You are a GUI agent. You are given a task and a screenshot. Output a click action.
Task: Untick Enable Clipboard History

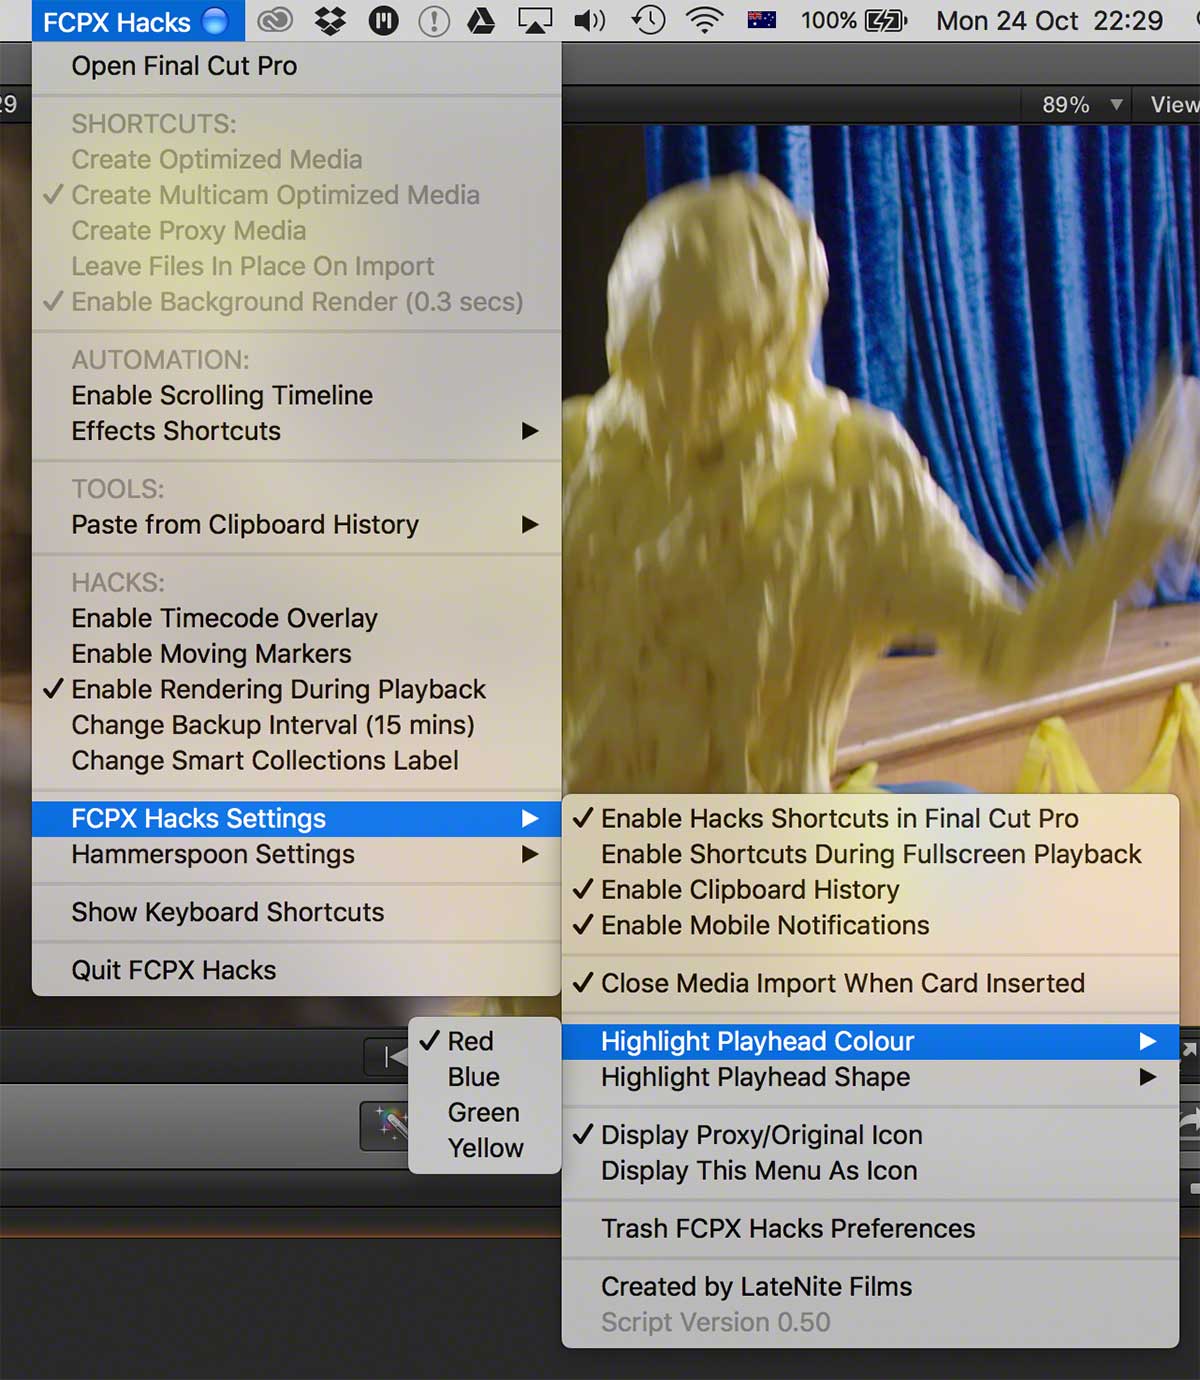coord(871,890)
